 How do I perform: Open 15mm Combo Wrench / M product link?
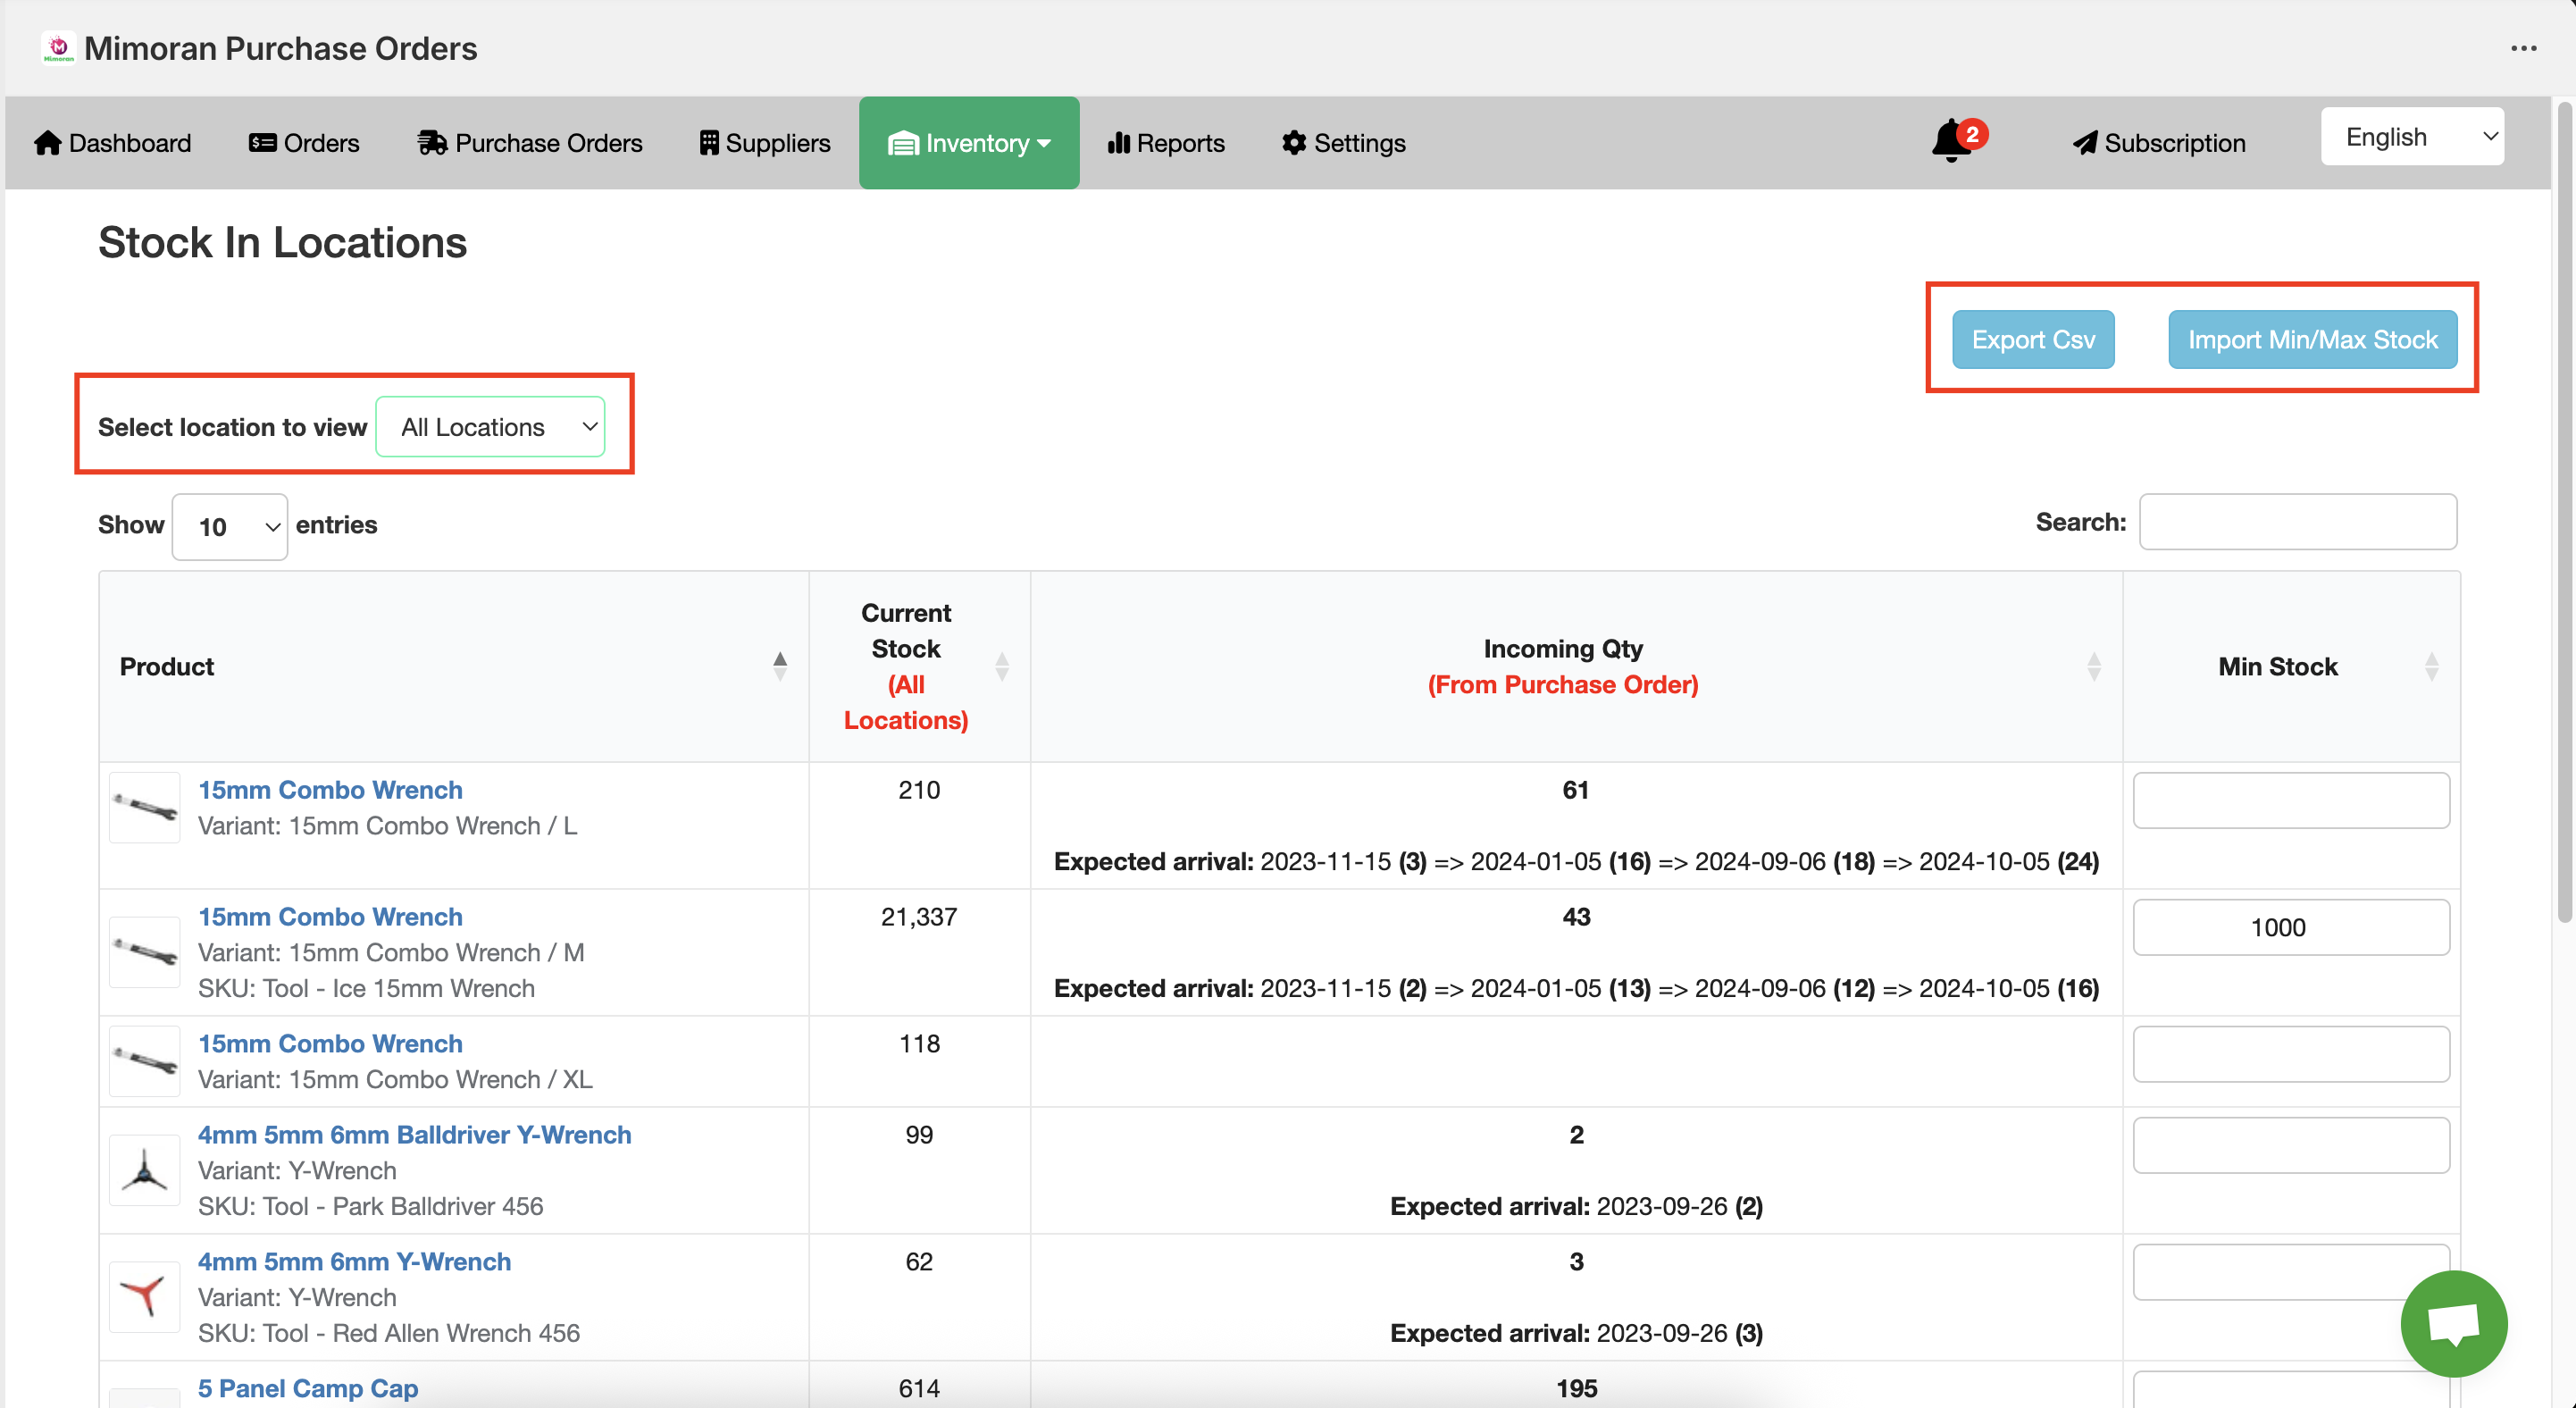coord(330,917)
